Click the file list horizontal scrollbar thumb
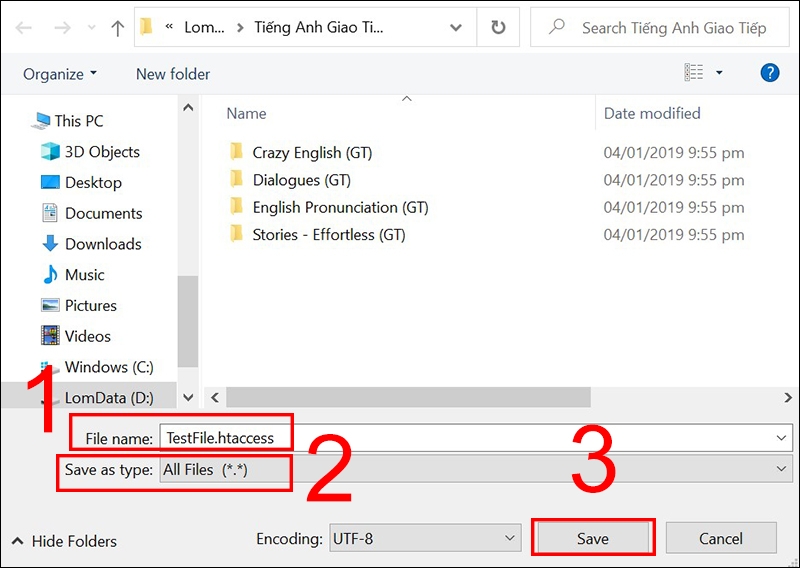 408,397
